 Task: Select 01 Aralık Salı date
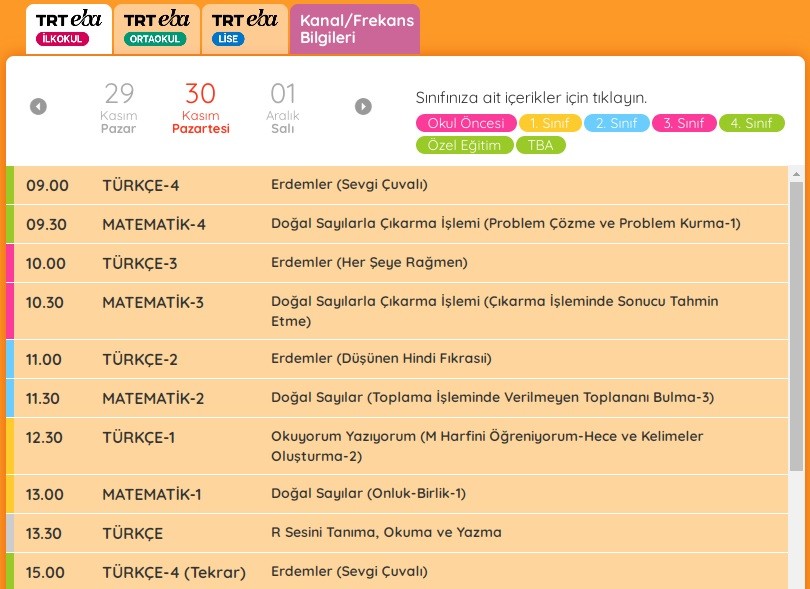[283, 107]
